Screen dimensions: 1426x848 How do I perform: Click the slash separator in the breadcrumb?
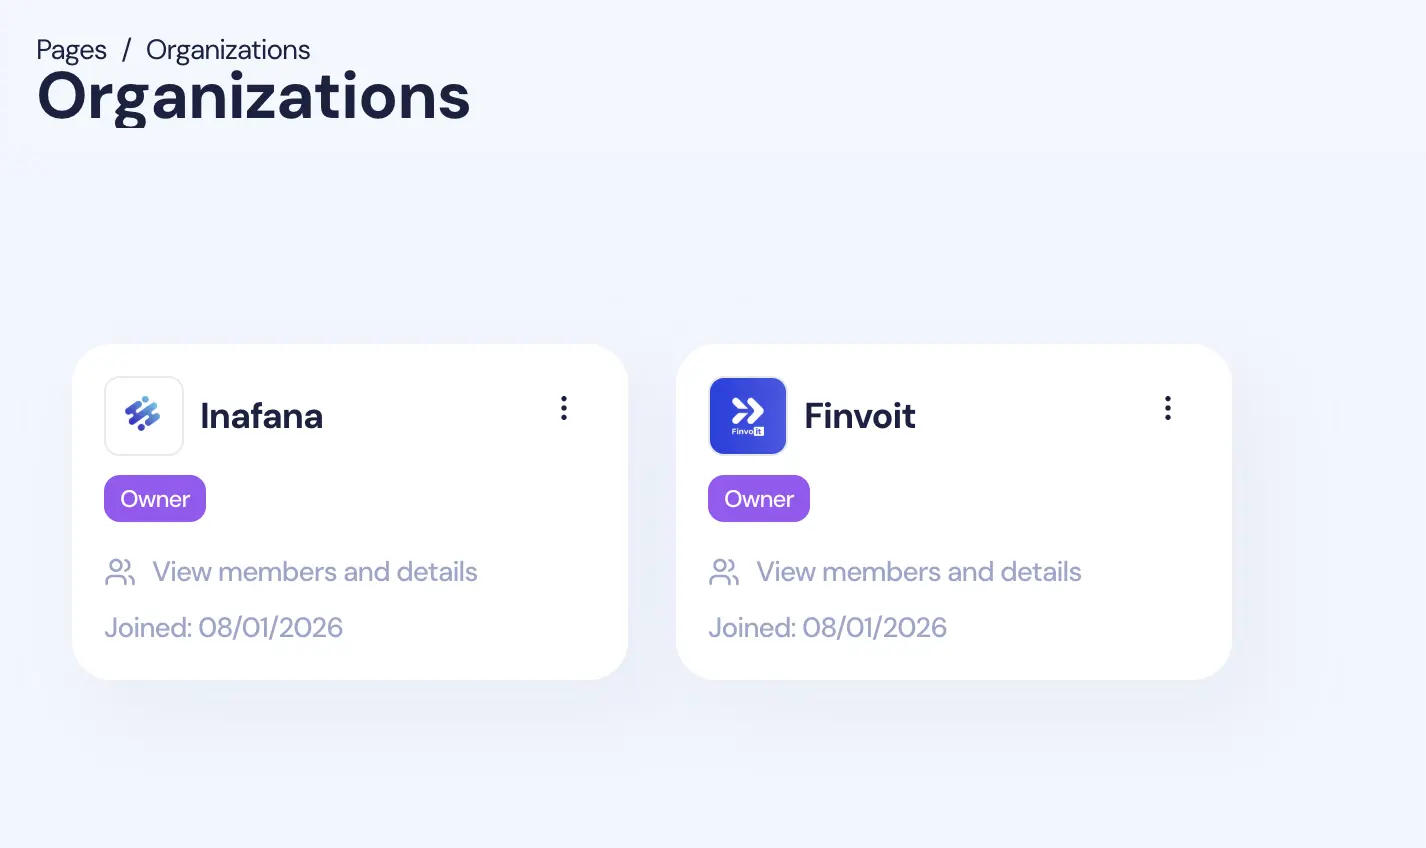[127, 50]
